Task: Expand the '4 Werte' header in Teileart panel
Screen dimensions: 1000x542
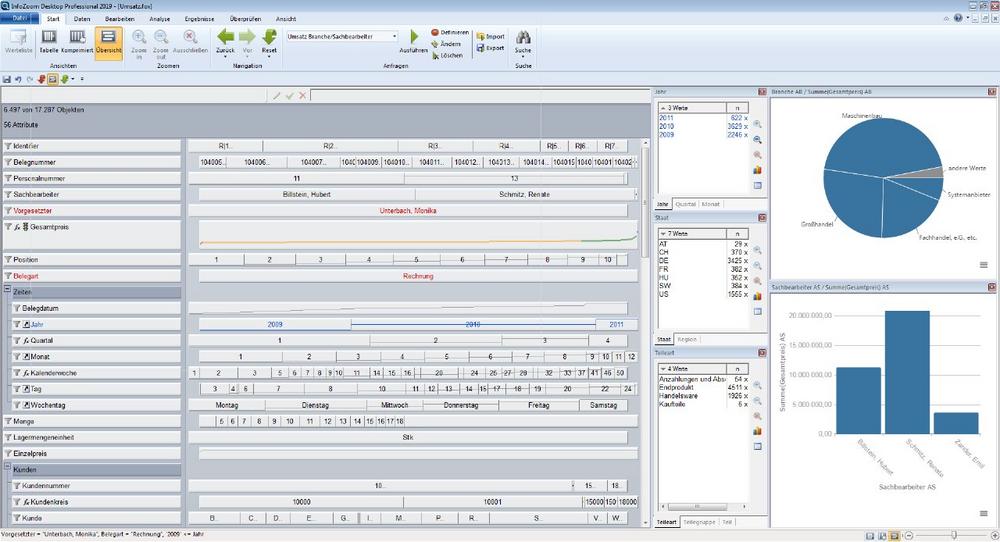Action: pyautogui.click(x=691, y=369)
